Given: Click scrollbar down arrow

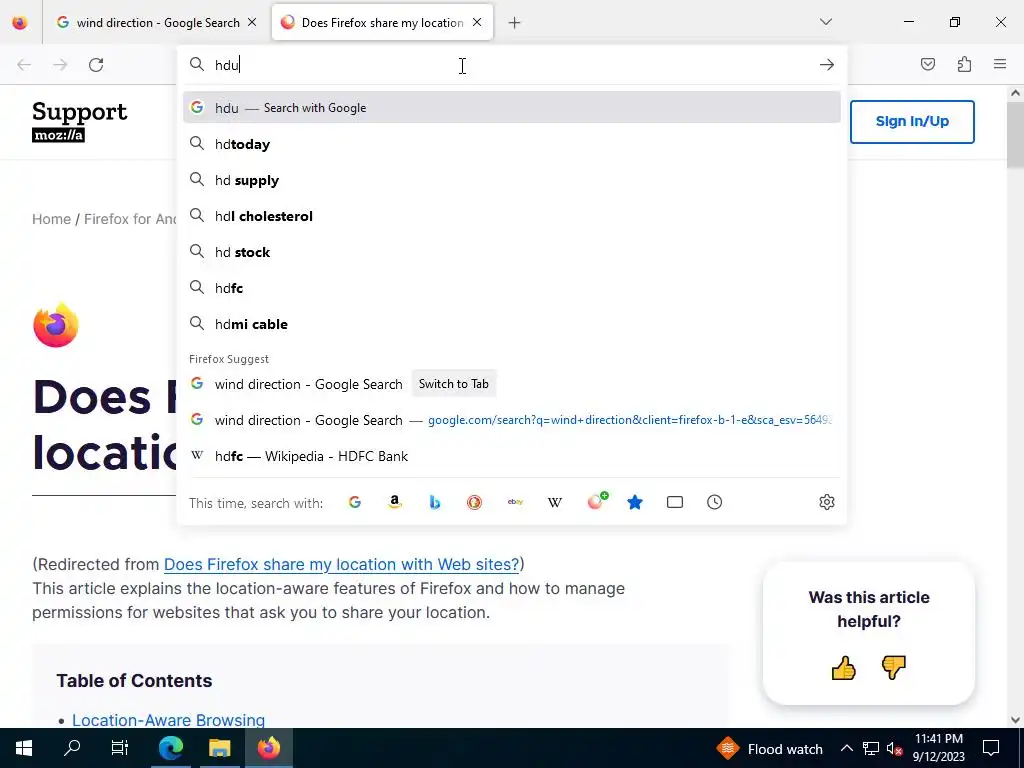Looking at the screenshot, I should pyautogui.click(x=1015, y=720).
